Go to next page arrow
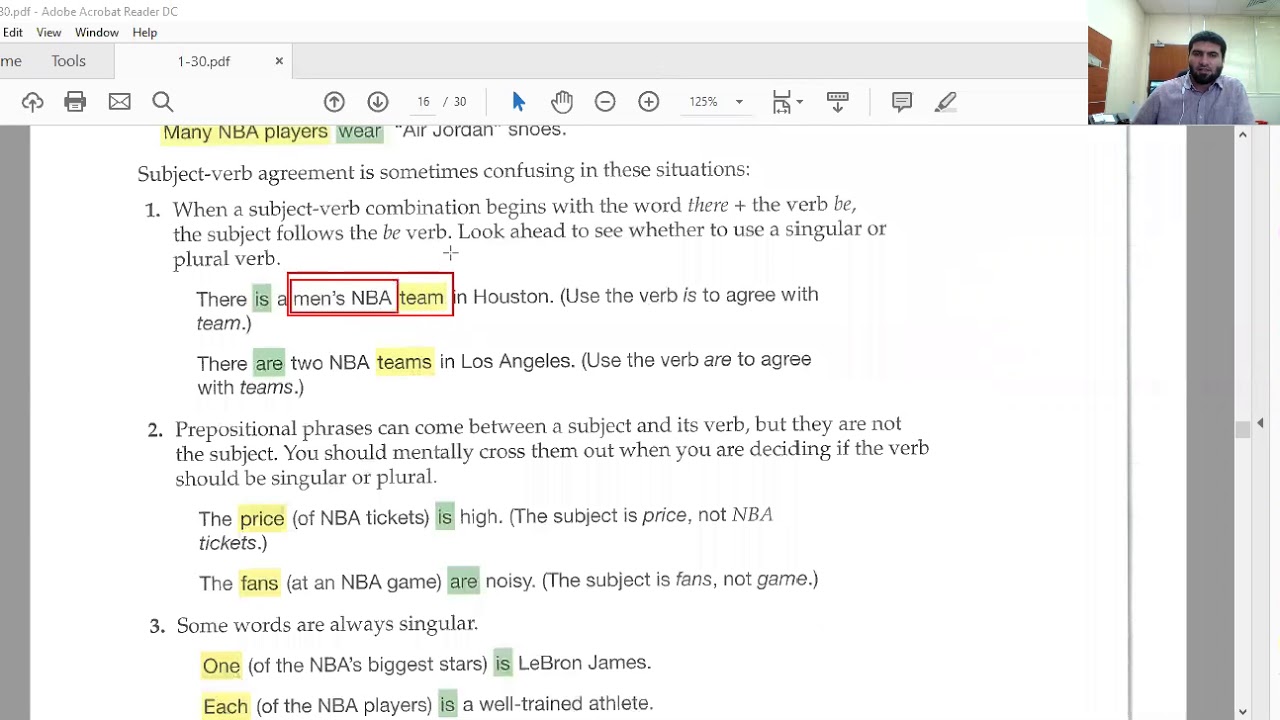This screenshot has height=720, width=1280. click(377, 101)
